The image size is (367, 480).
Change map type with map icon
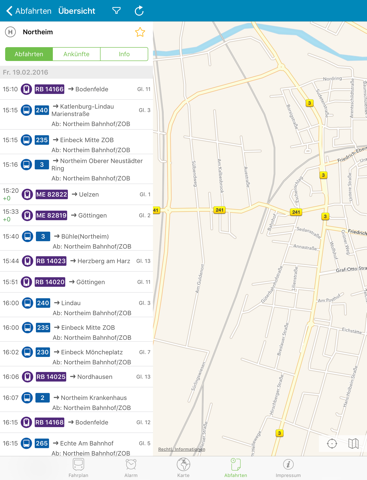pyautogui.click(x=353, y=444)
